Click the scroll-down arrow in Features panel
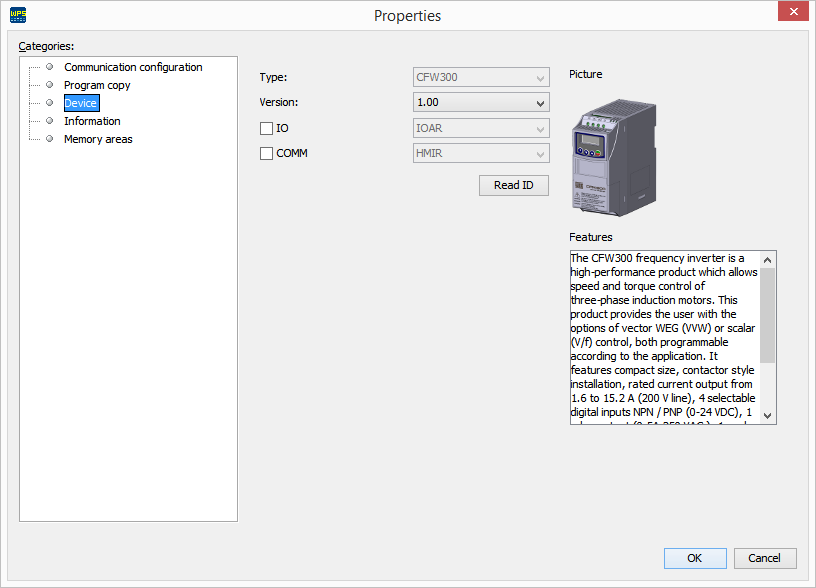Image resolution: width=816 pixels, height=588 pixels. pyautogui.click(x=767, y=415)
